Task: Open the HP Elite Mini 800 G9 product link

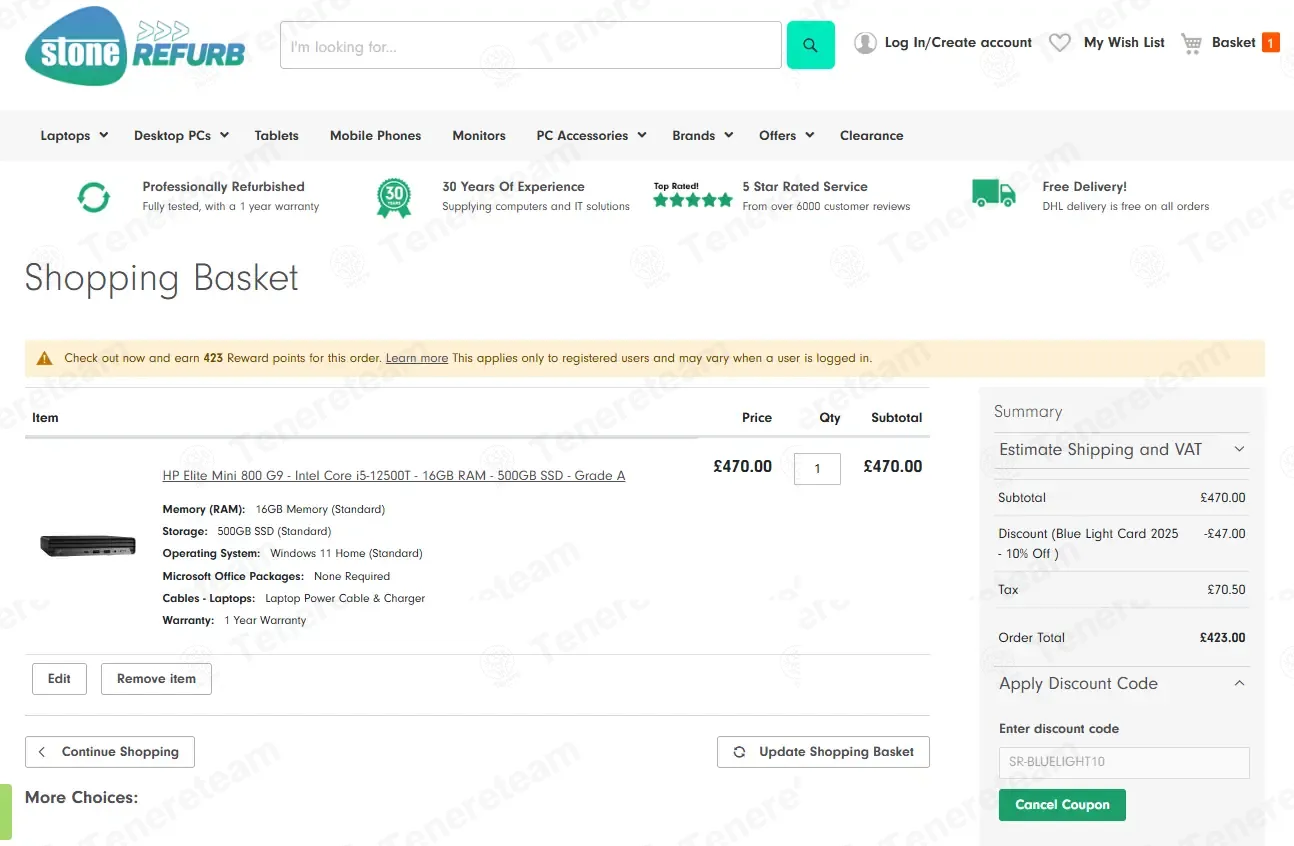Action: 394,476
